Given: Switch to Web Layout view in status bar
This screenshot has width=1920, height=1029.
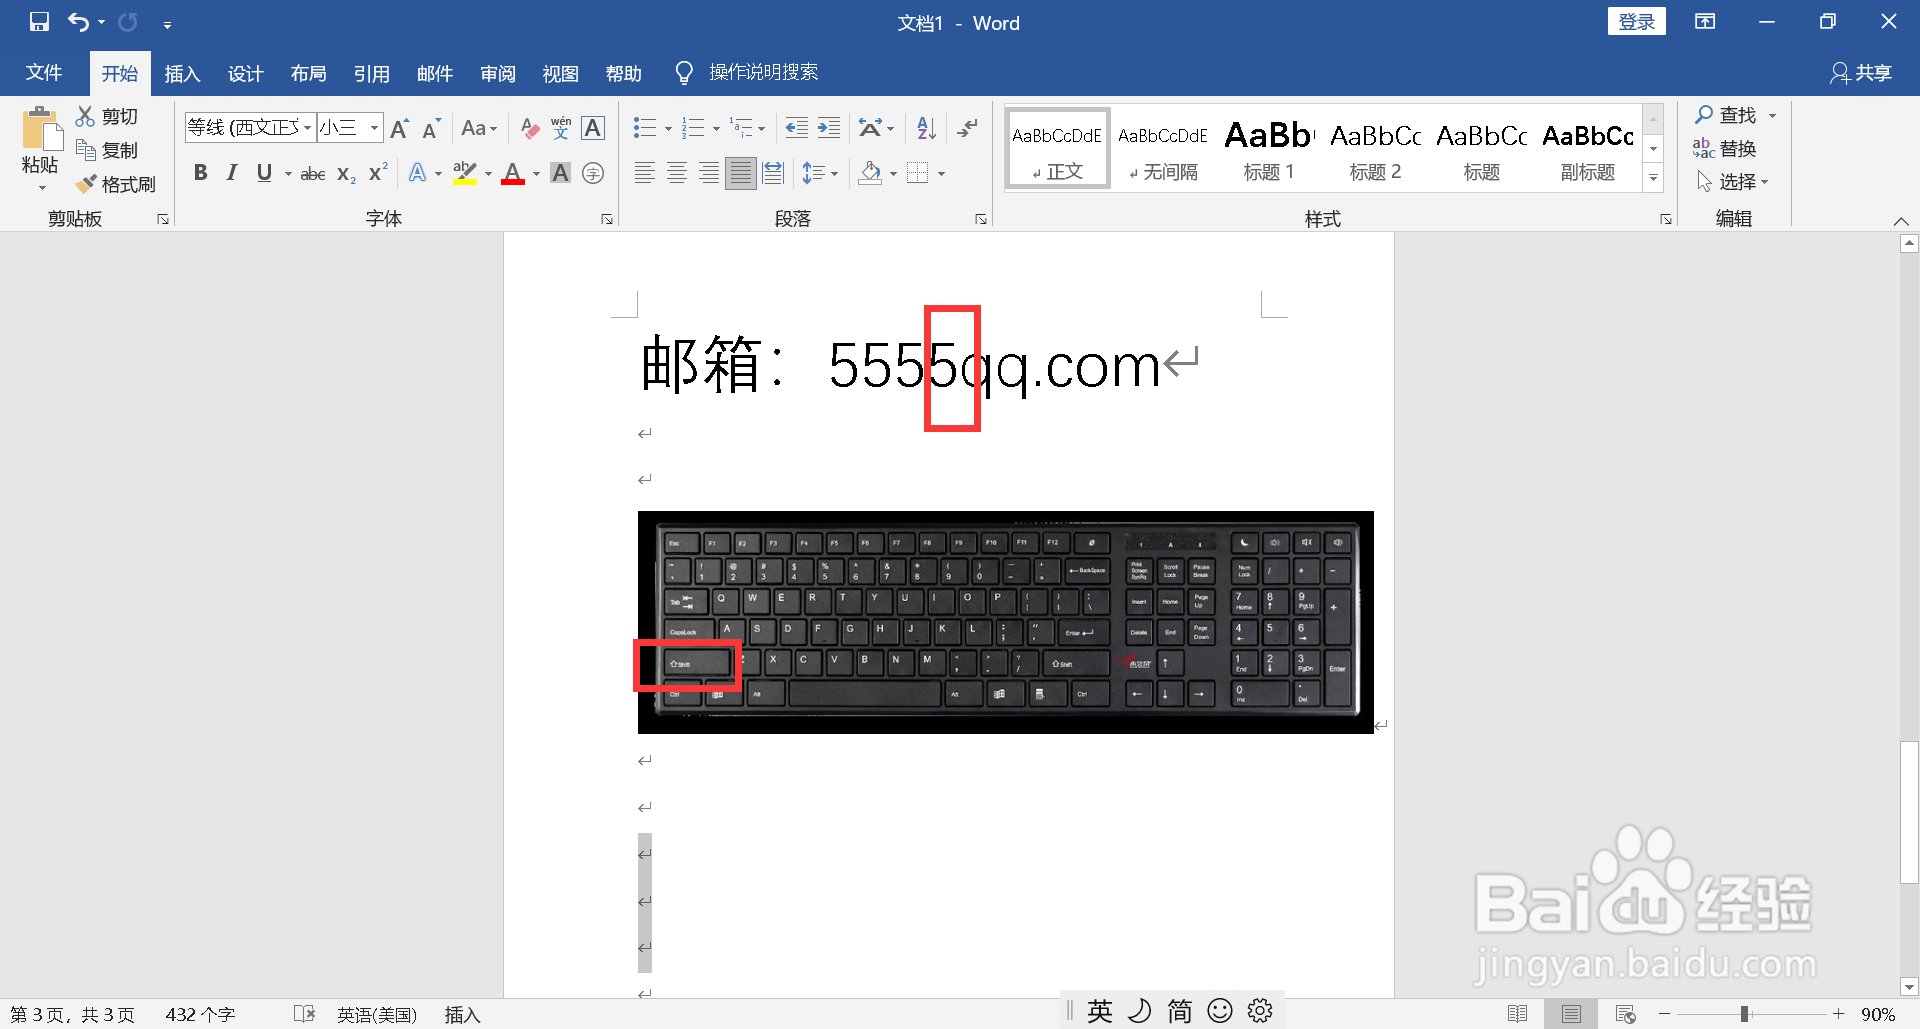Looking at the screenshot, I should [x=1625, y=1014].
